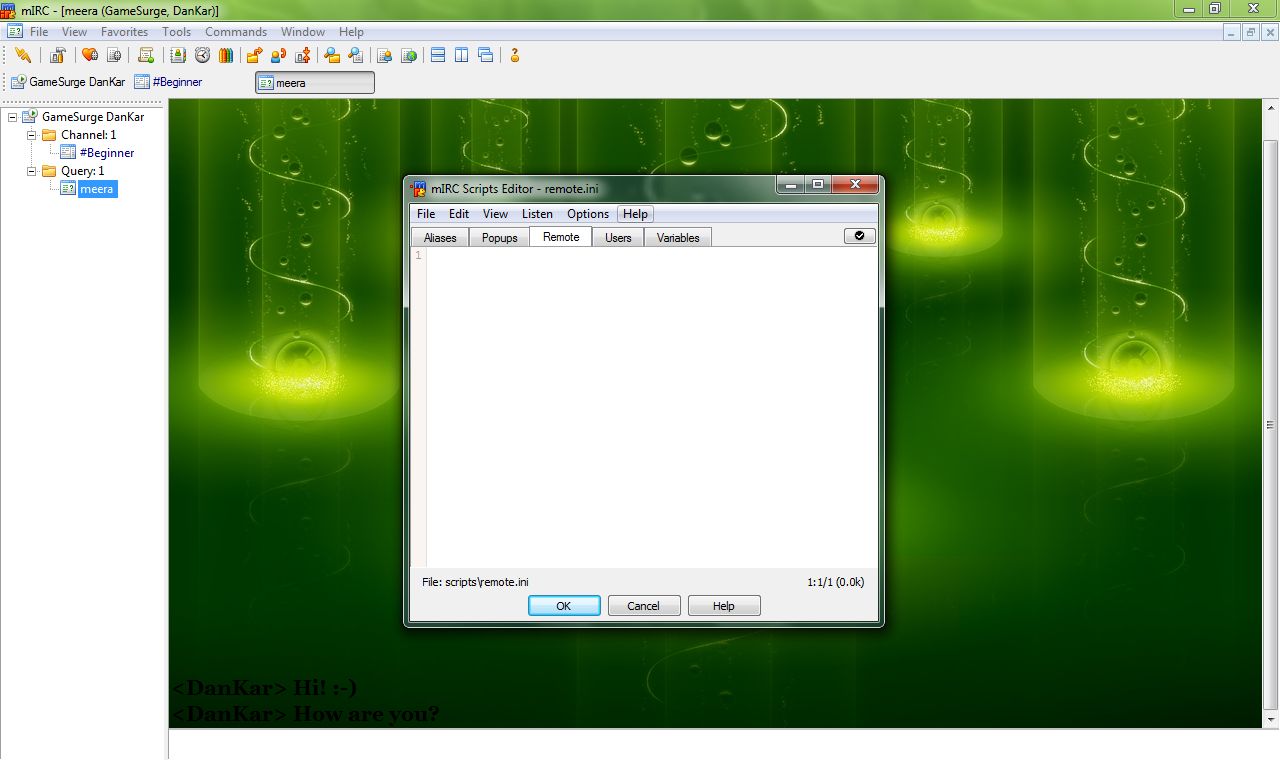Switch to the Popups tab
1280x760 pixels.
500,238
